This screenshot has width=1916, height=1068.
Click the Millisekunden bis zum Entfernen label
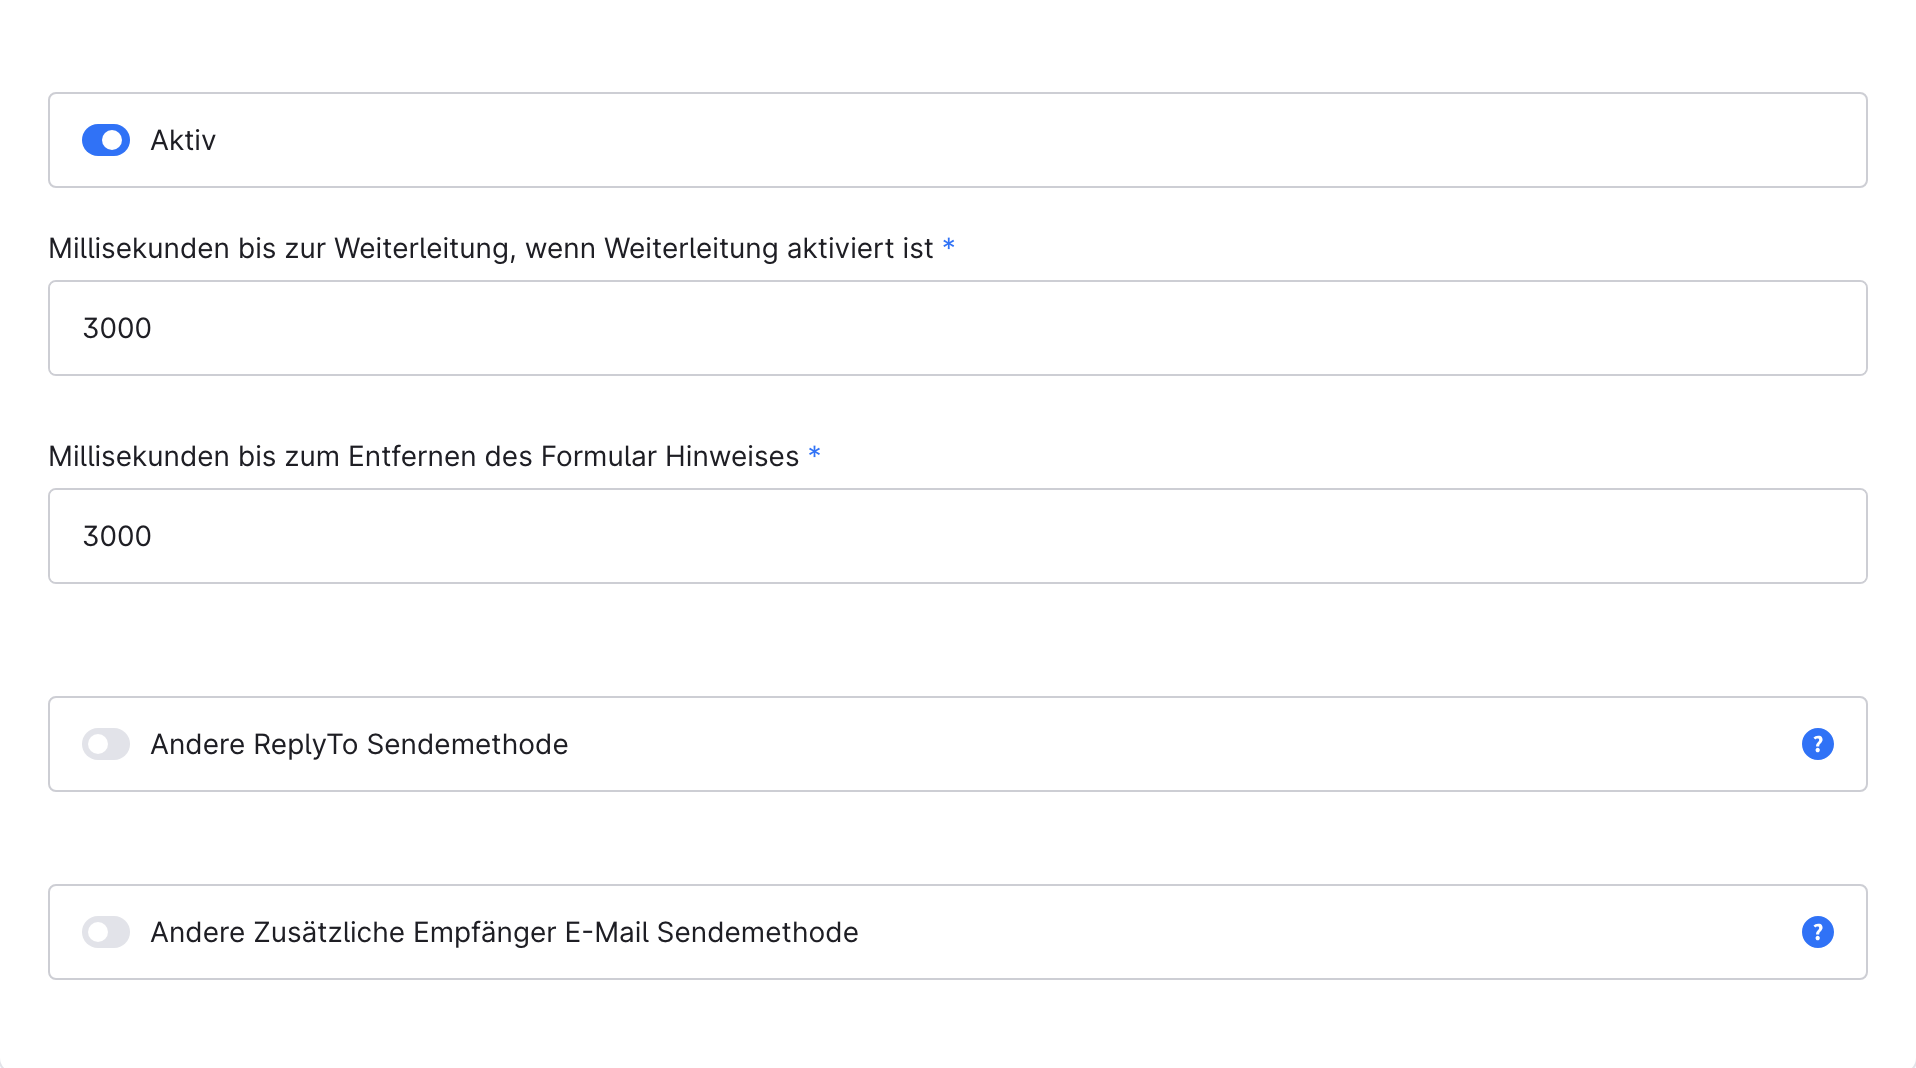(x=423, y=456)
